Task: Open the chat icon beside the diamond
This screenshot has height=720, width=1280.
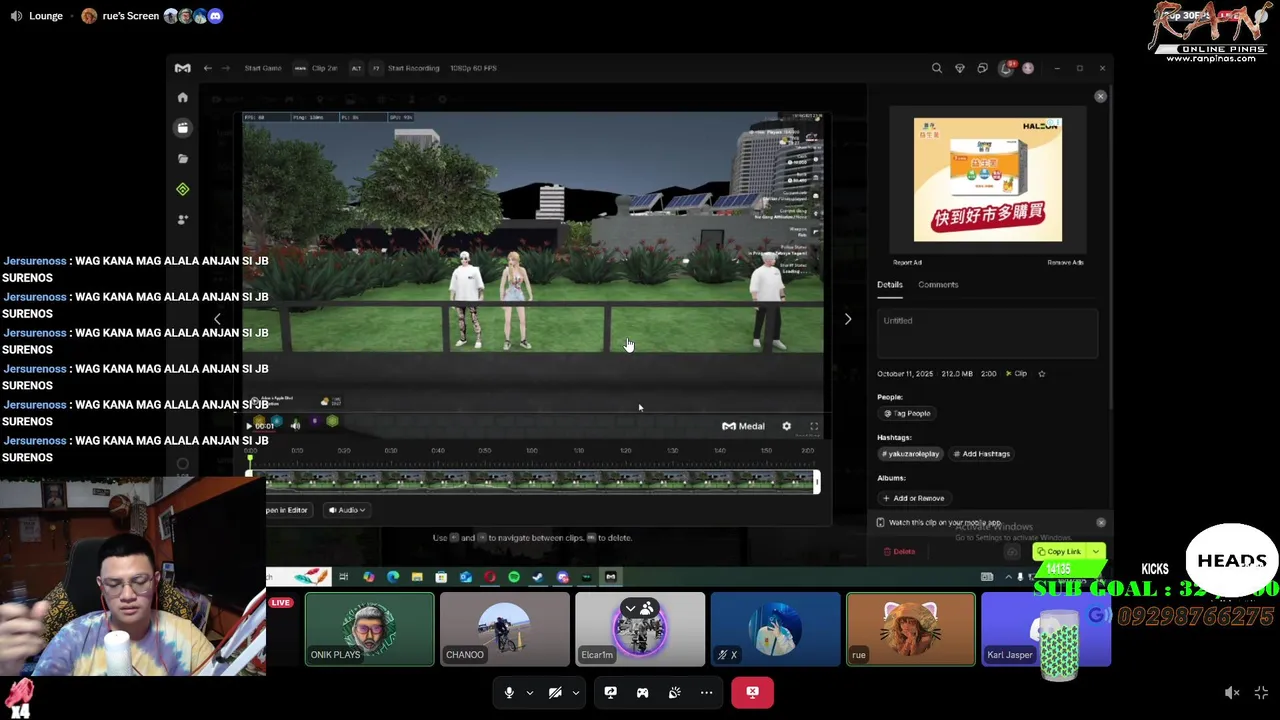Action: coord(982,68)
